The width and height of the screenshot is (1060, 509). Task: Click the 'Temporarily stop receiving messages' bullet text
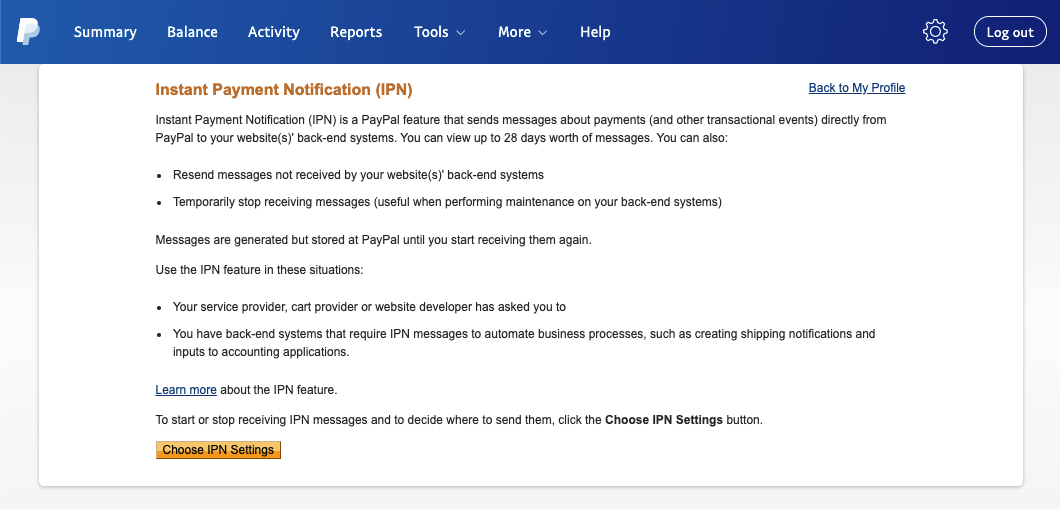click(448, 202)
